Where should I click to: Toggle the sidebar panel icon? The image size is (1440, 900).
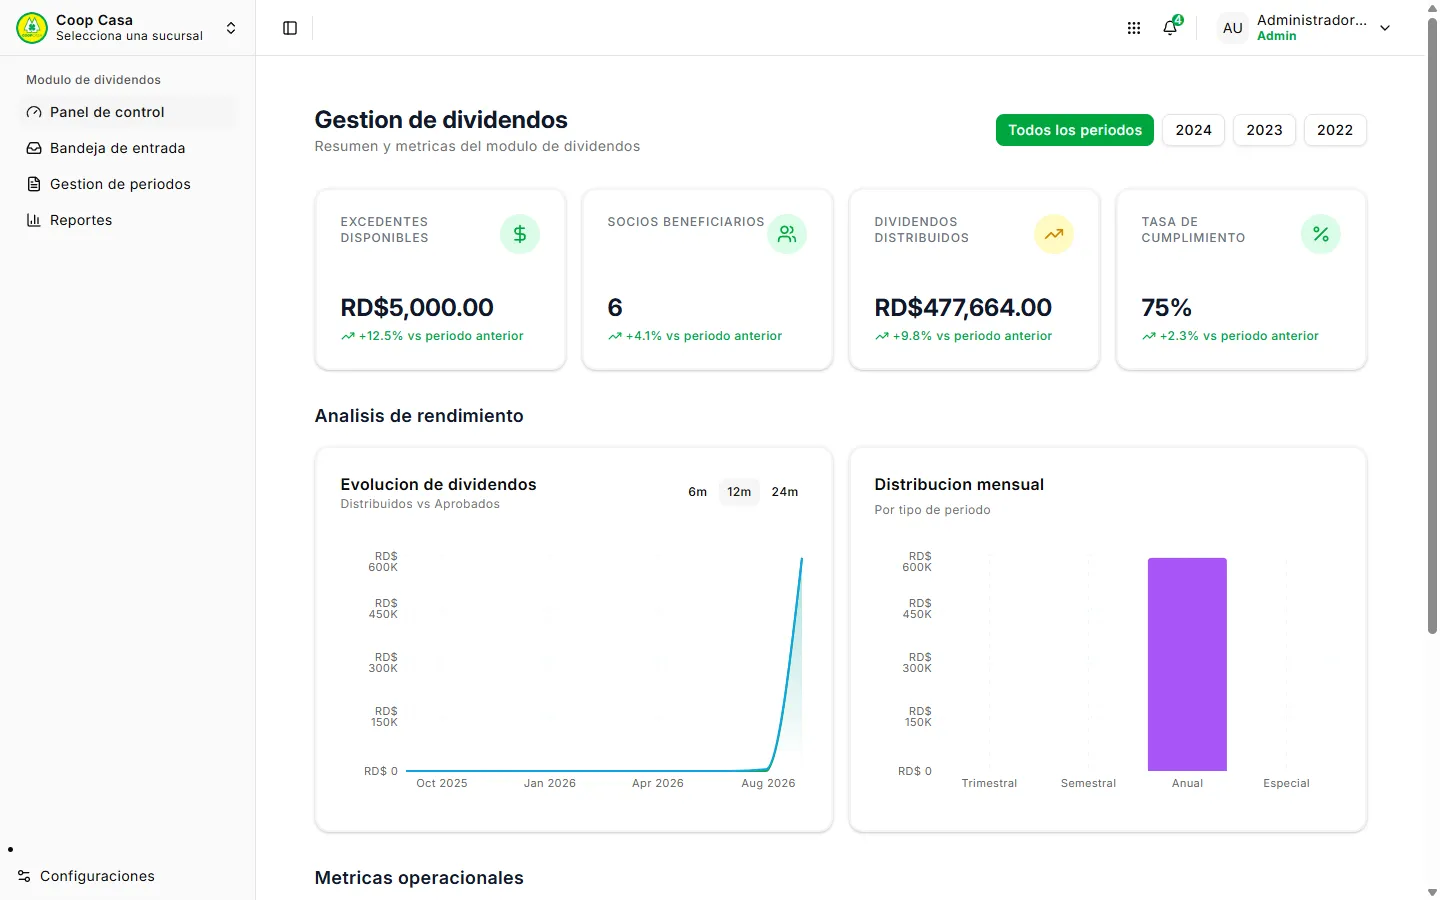click(x=290, y=28)
